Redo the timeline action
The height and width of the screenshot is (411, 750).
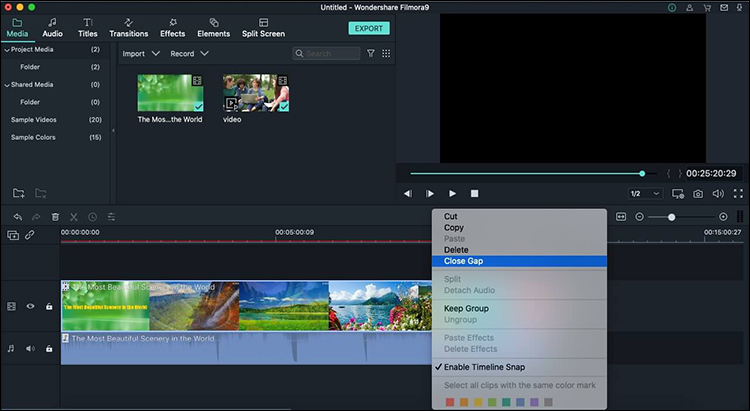(x=36, y=217)
